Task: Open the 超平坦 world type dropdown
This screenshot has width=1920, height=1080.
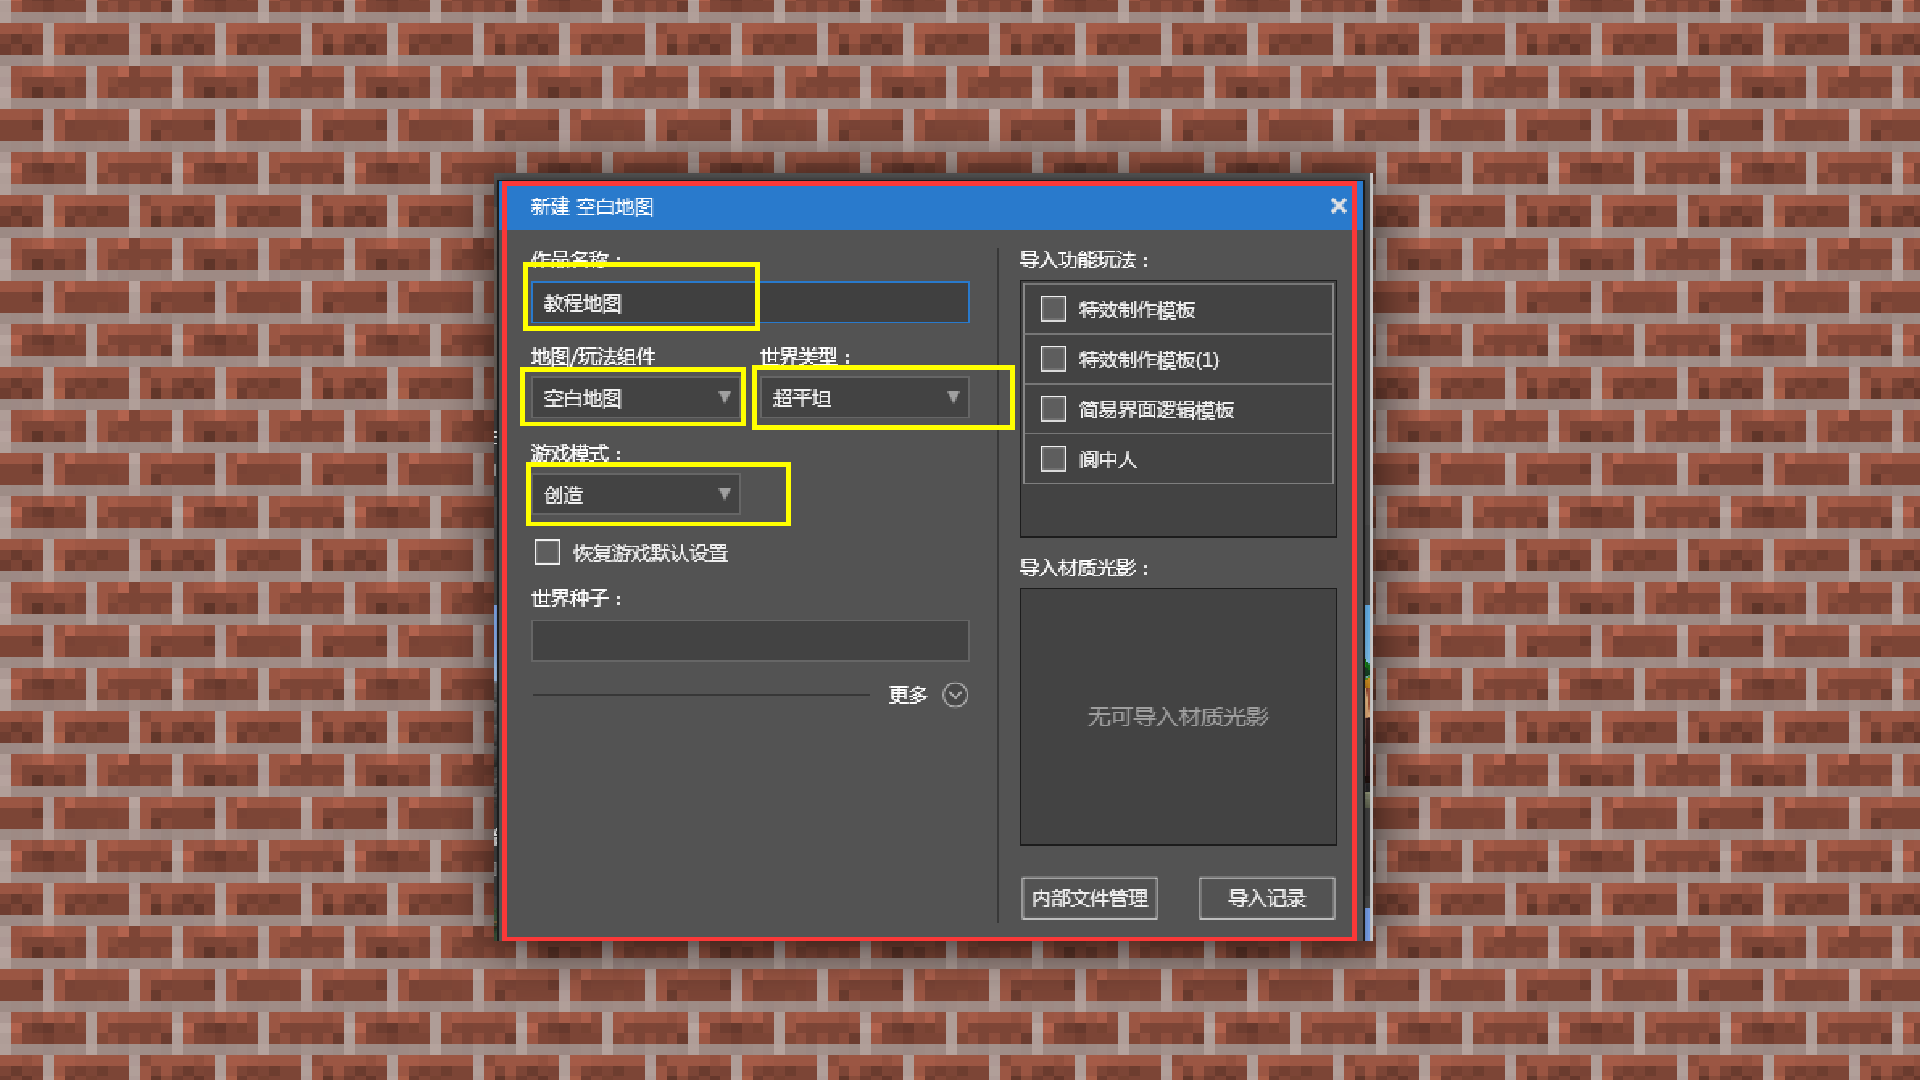Action: pyautogui.click(x=864, y=398)
